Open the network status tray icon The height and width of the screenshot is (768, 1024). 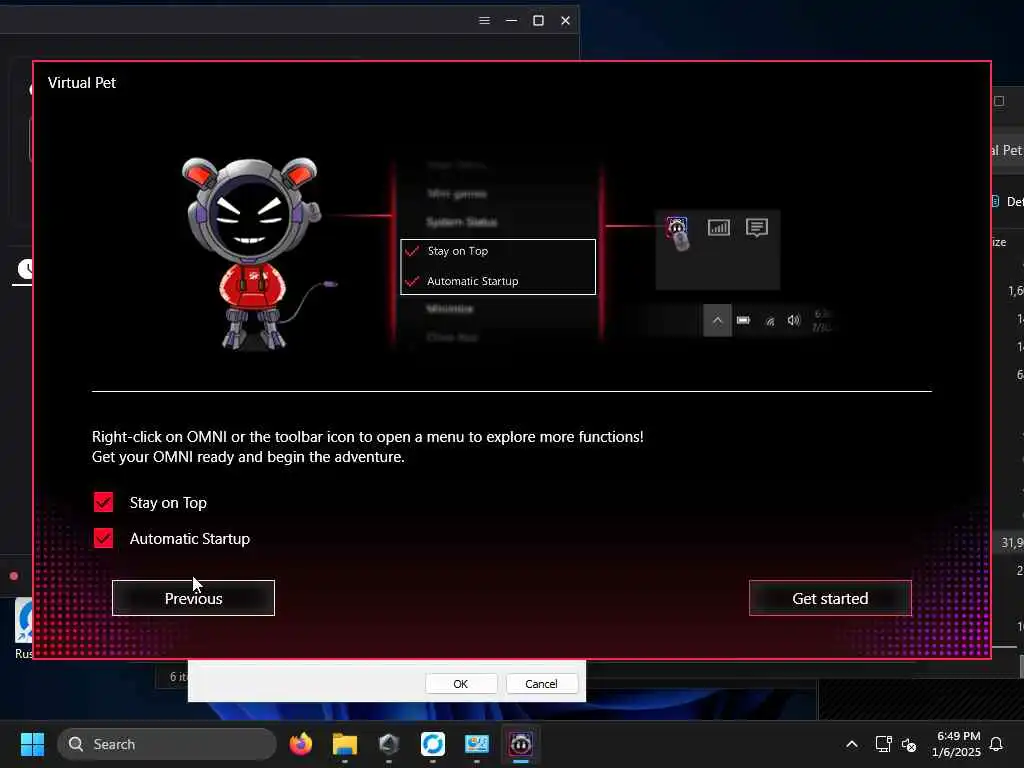pyautogui.click(x=884, y=744)
